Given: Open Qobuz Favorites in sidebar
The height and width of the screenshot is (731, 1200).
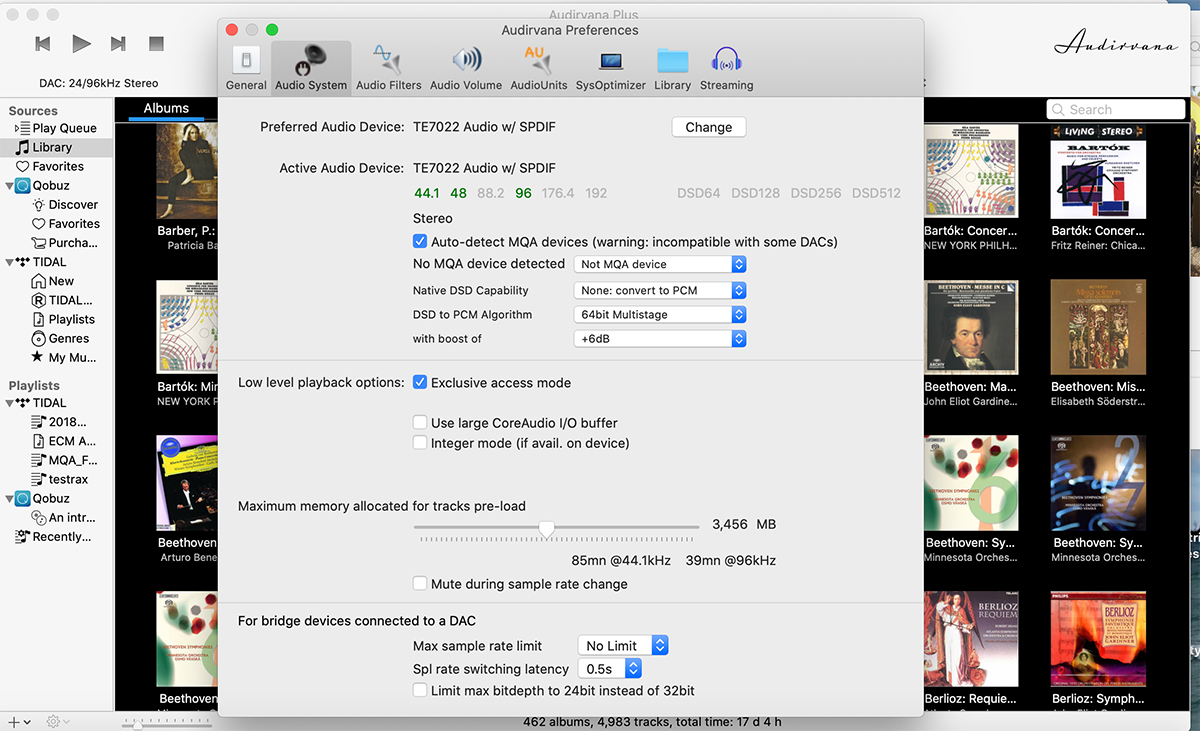Looking at the screenshot, I should tap(66, 224).
